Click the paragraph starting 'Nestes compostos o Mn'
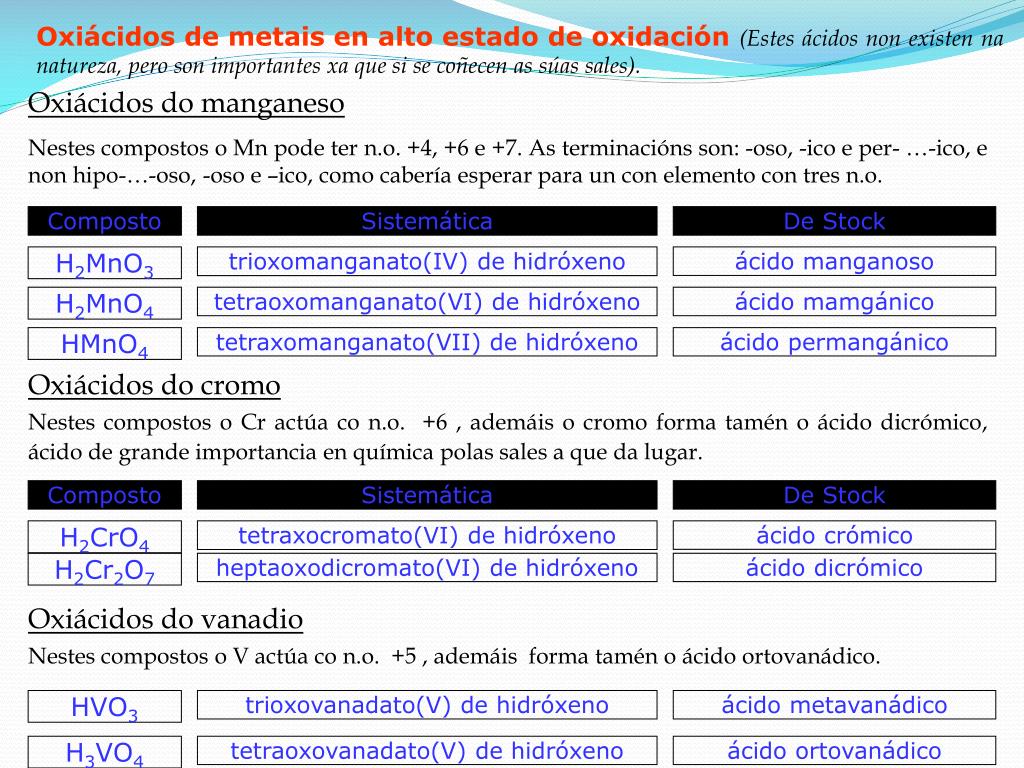1024x768 pixels. [507, 162]
